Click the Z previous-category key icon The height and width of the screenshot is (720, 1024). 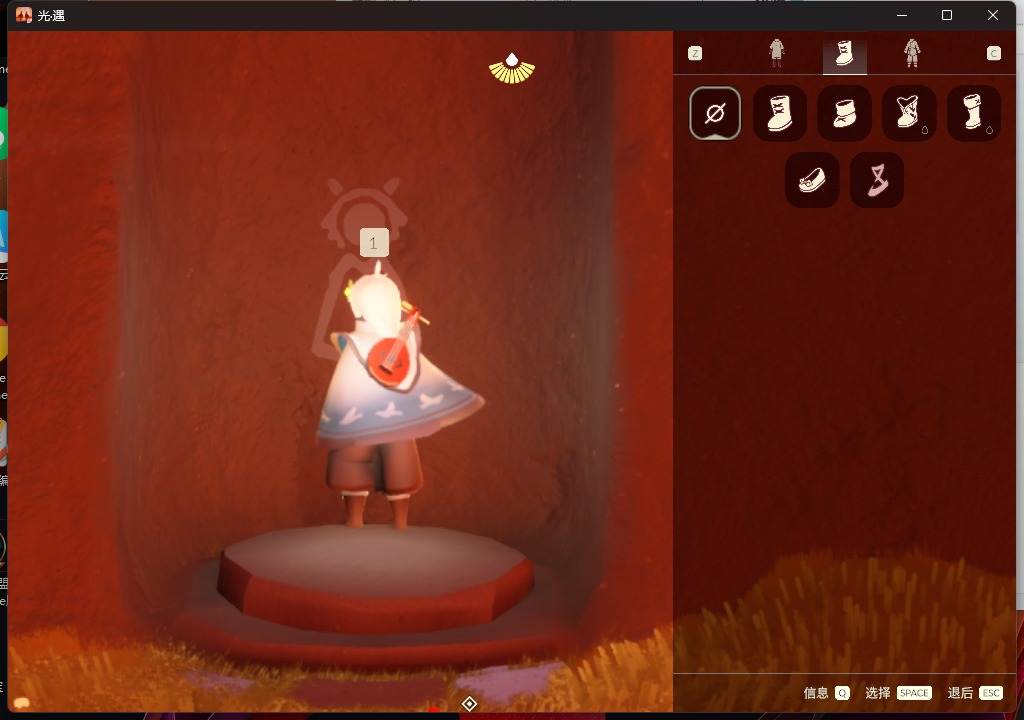(x=695, y=54)
